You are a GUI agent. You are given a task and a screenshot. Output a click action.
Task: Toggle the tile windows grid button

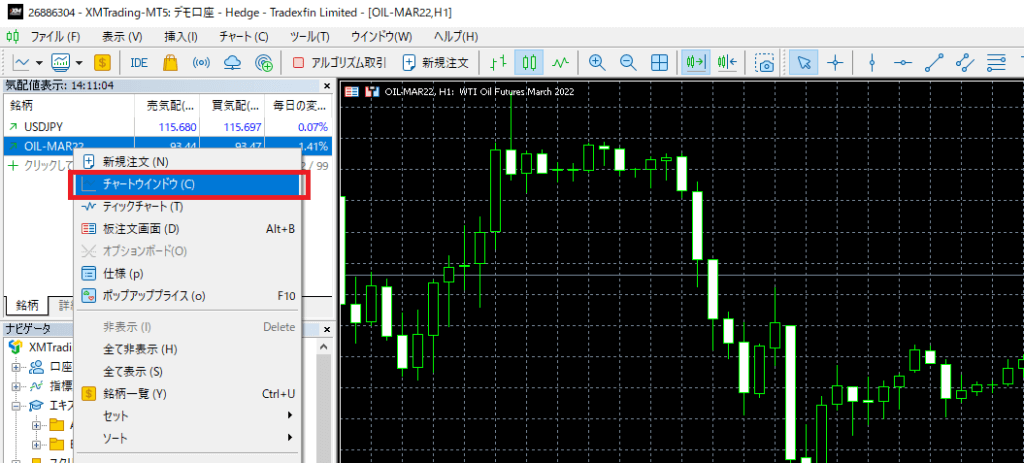660,63
